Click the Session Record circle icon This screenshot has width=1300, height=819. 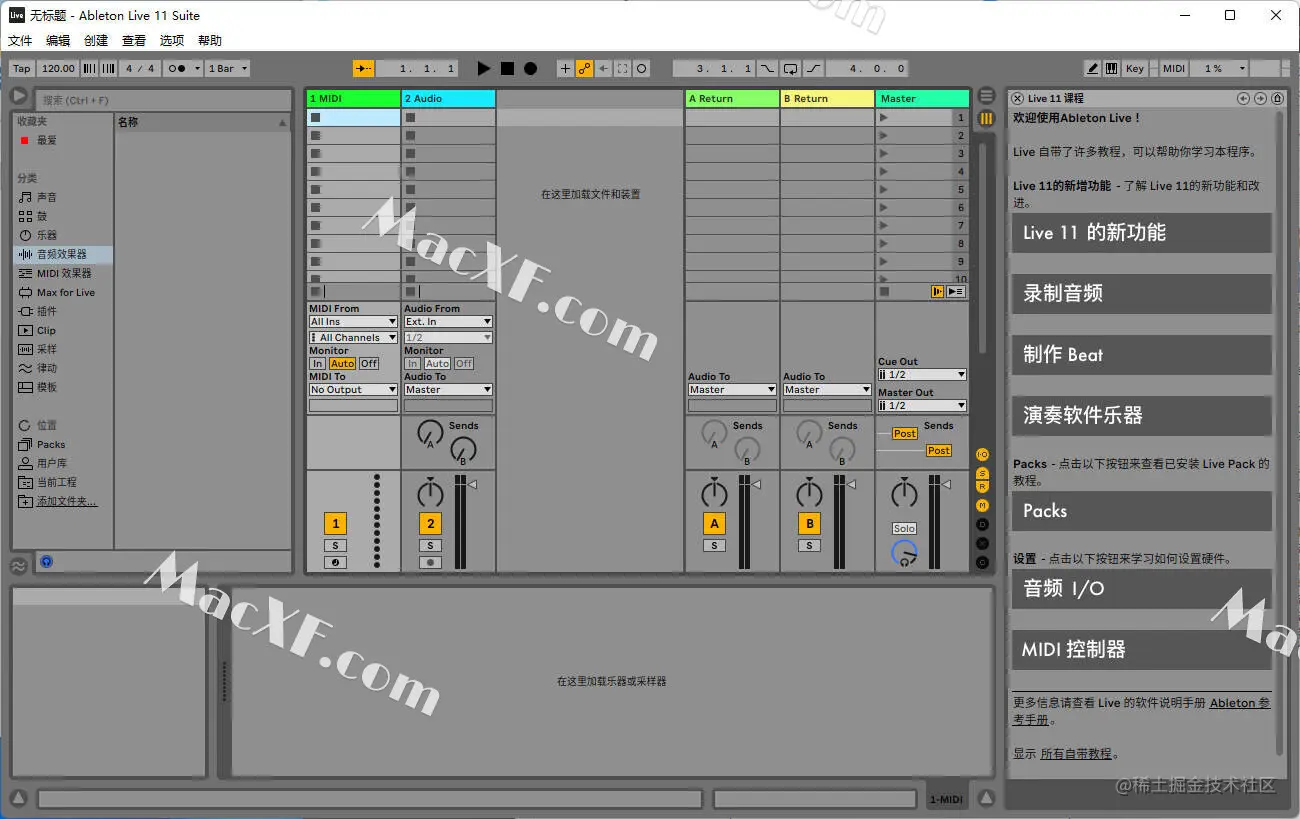coord(642,68)
